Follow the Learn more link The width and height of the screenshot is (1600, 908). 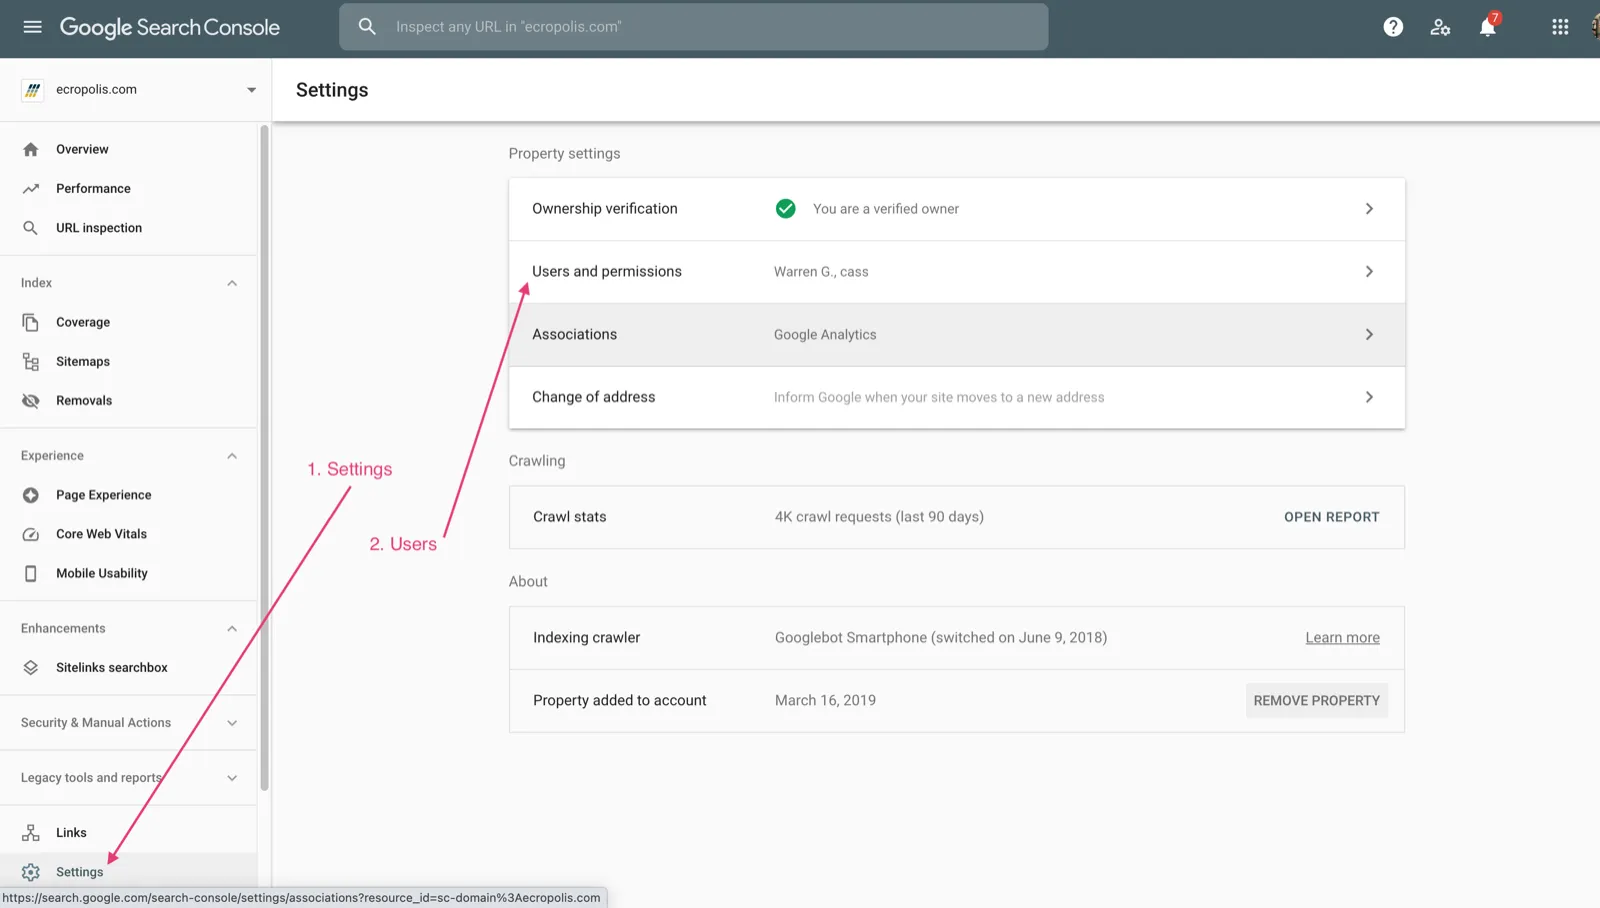1342,638
